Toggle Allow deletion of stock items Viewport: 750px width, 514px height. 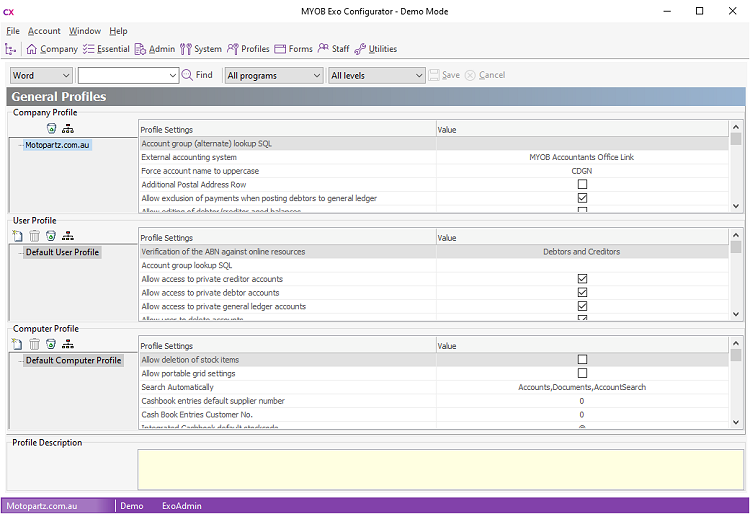pyautogui.click(x=582, y=360)
